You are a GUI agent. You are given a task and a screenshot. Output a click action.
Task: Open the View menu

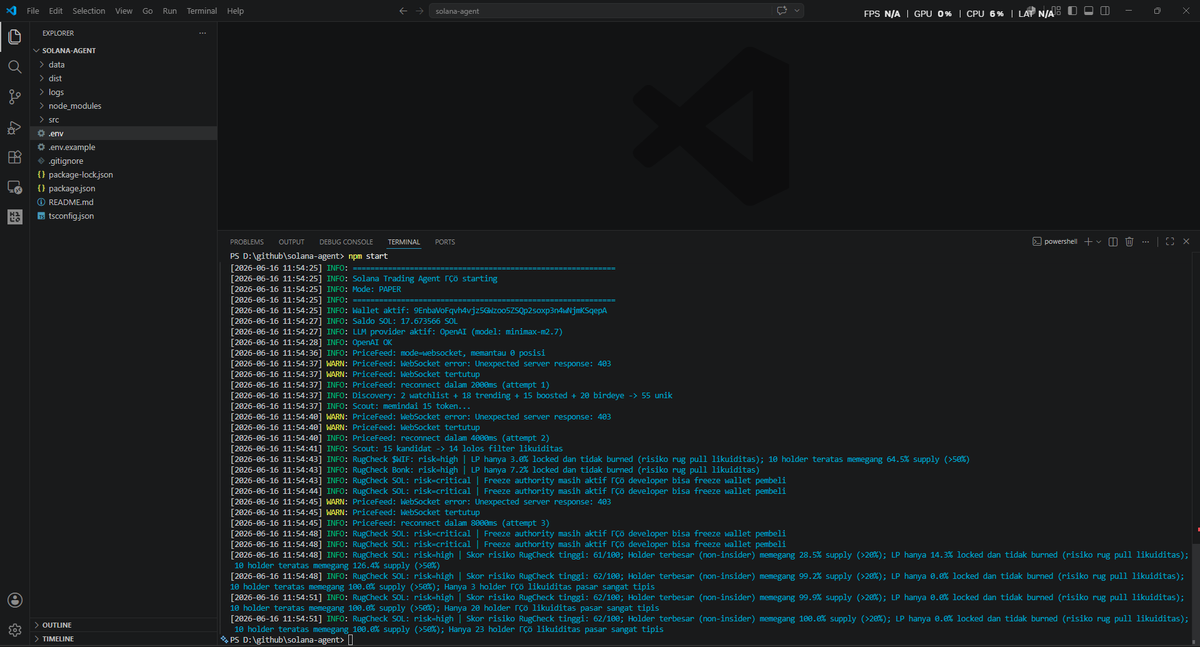point(124,11)
